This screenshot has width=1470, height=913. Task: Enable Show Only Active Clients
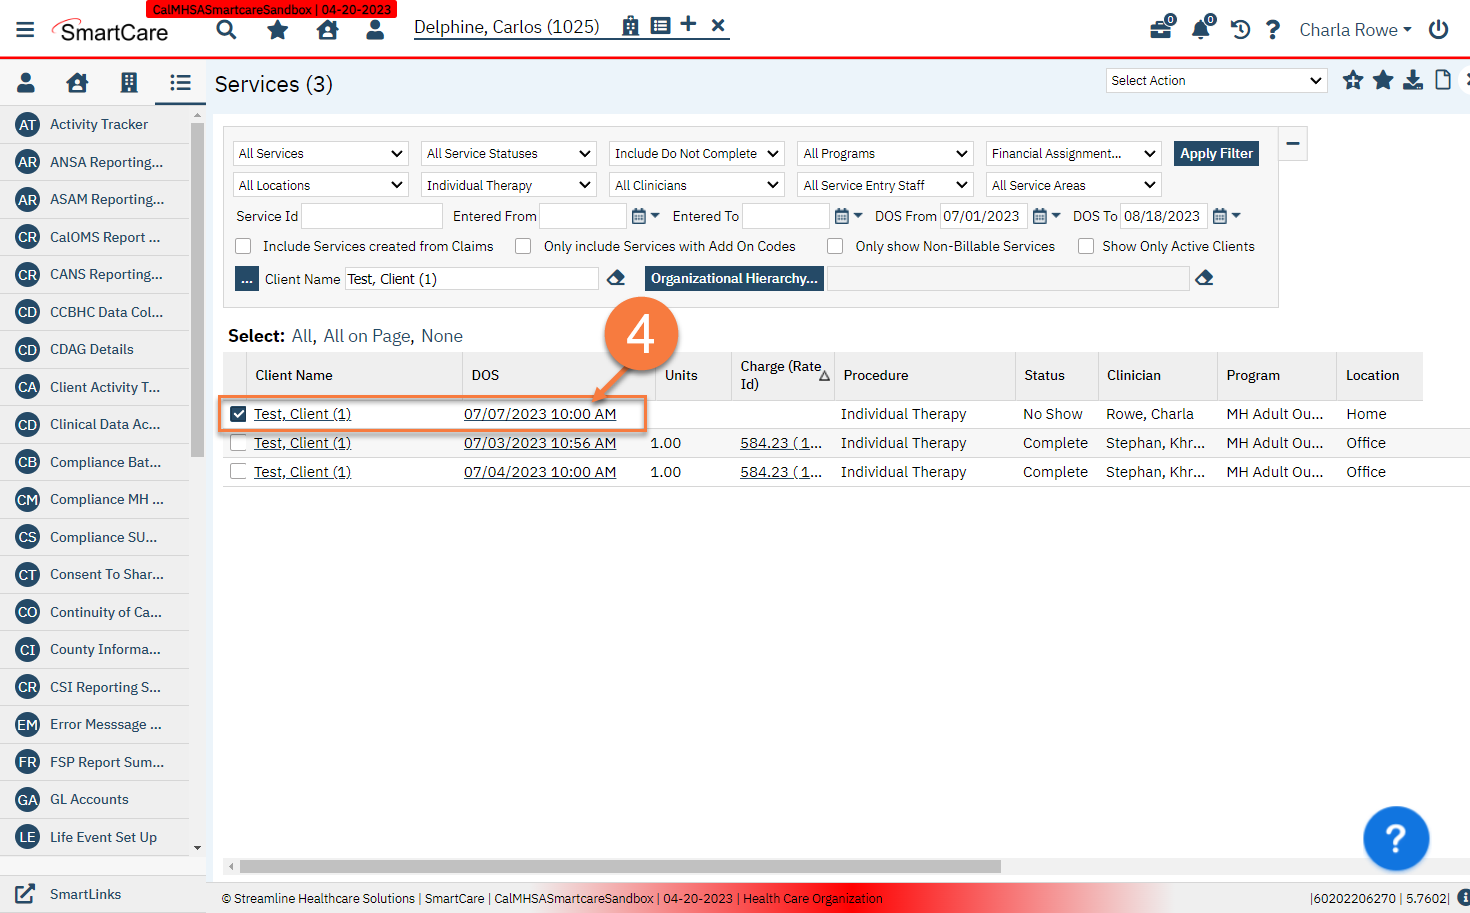tap(1086, 246)
